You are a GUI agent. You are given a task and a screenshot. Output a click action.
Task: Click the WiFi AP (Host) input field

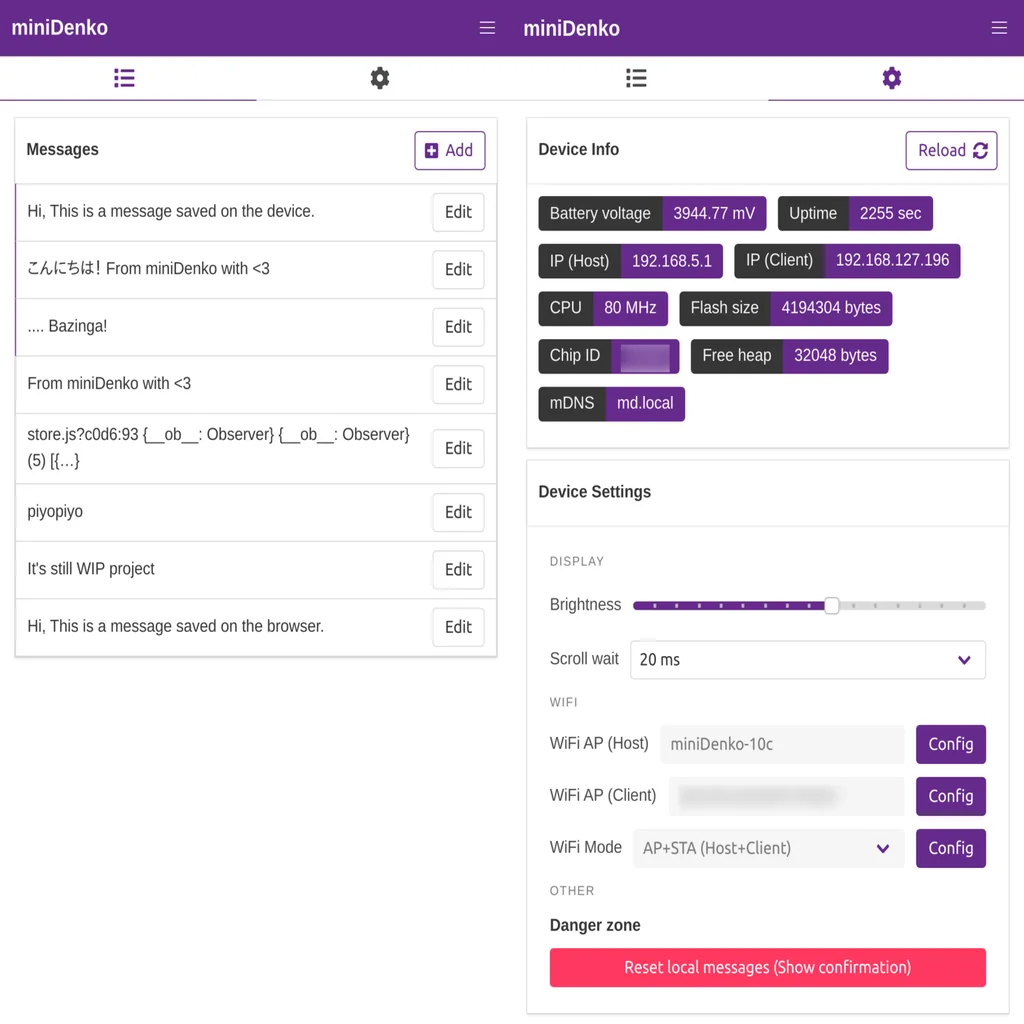[x=782, y=744]
